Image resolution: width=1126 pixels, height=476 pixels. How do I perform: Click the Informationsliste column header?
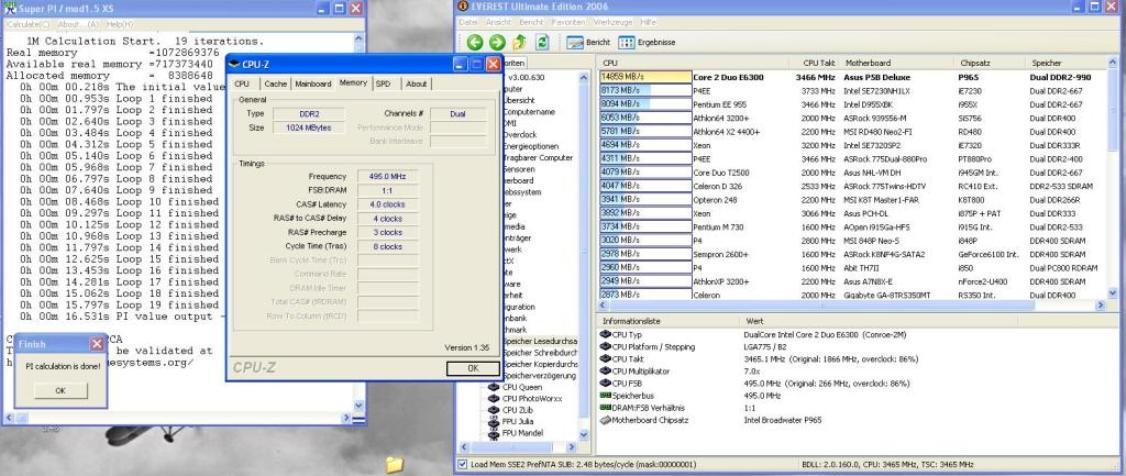coord(668,322)
